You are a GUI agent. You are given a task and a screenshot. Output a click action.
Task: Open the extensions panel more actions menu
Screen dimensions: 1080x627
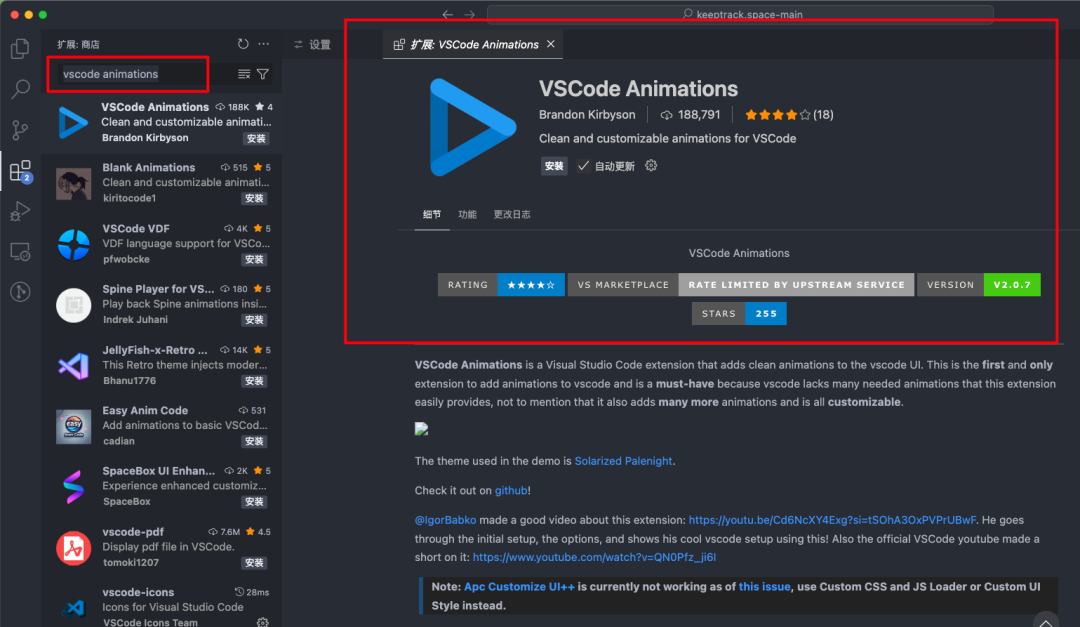tap(264, 44)
